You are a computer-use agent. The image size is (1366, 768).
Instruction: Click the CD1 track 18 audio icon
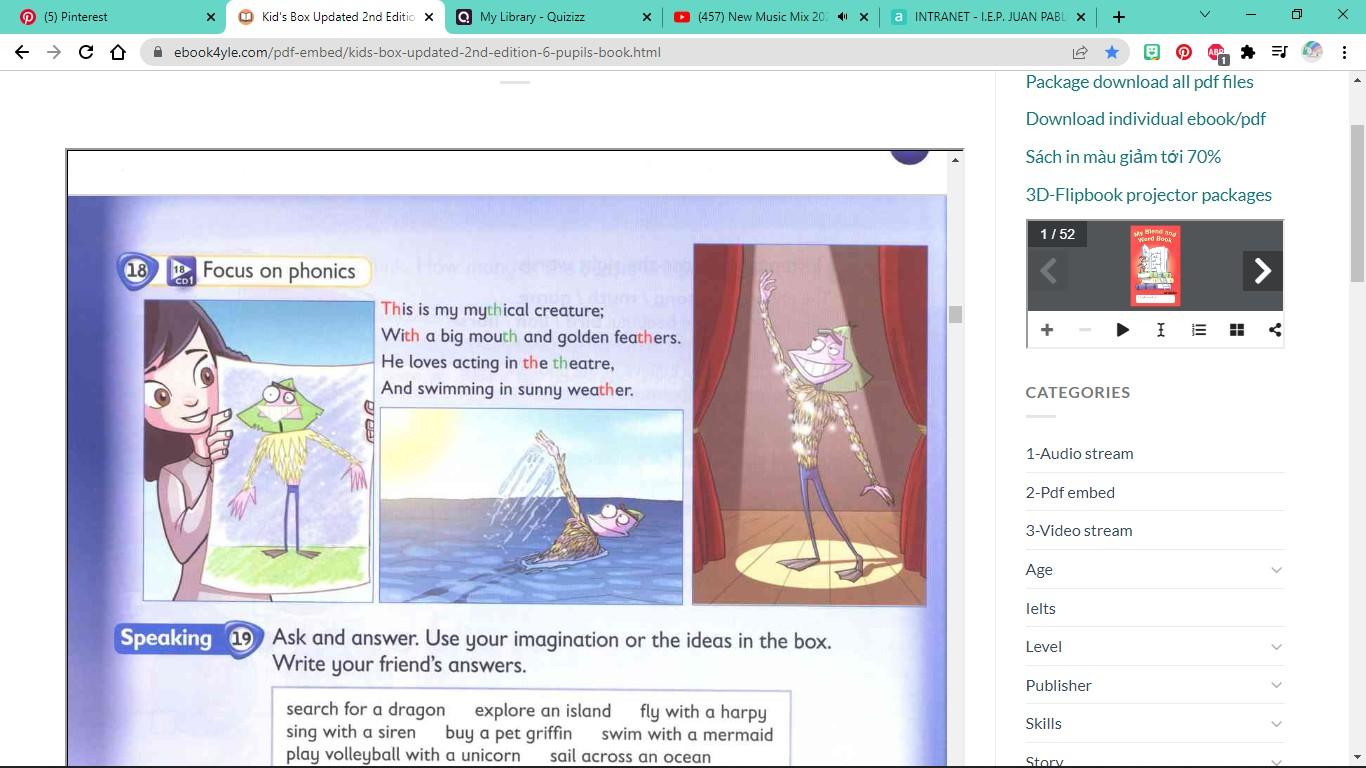click(181, 271)
